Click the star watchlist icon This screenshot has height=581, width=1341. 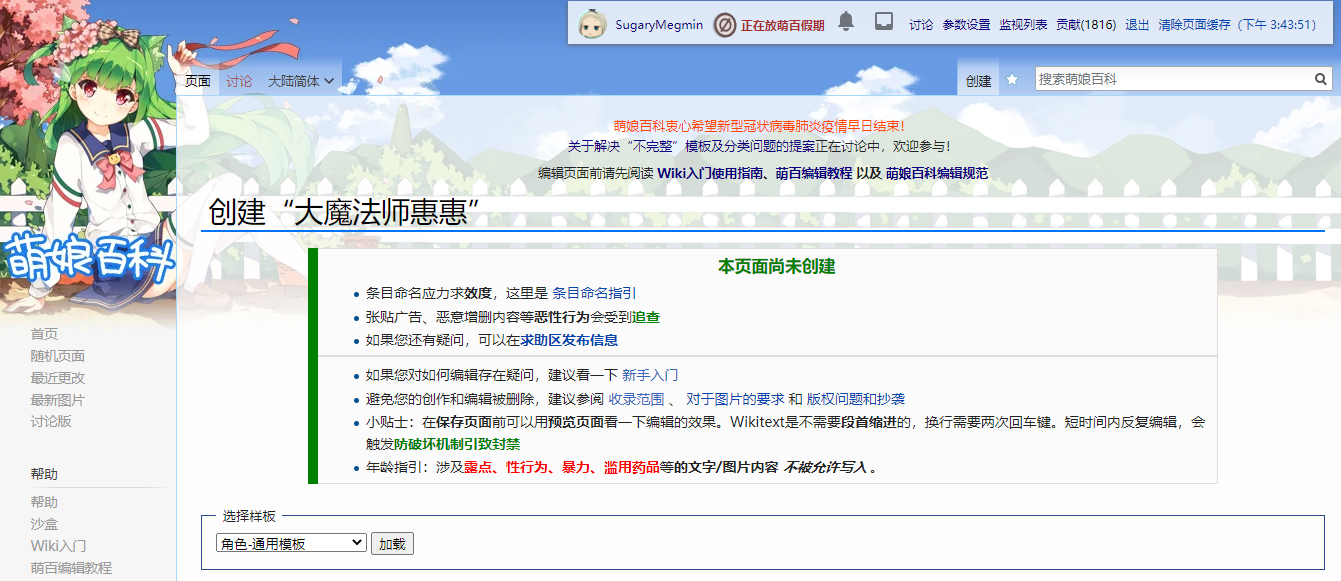[x=1012, y=80]
